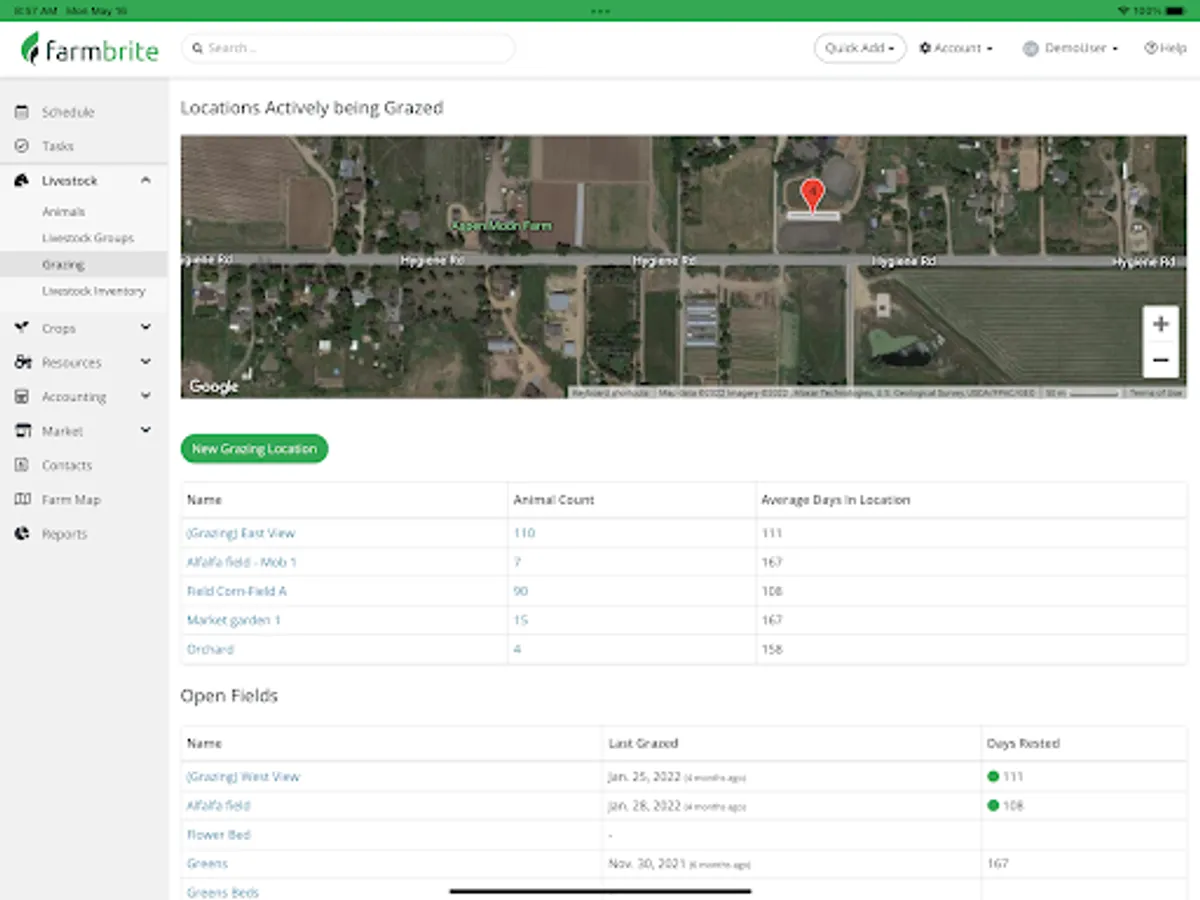Image resolution: width=1200 pixels, height=900 pixels.
Task: Click the Schedule calendar icon in sidebar
Action: pyautogui.click(x=21, y=112)
